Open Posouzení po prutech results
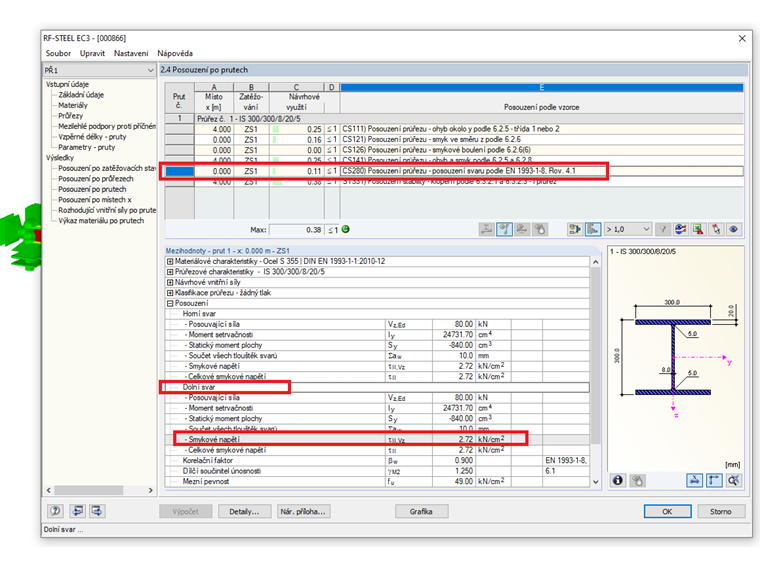Image resolution: width=760 pixels, height=570 pixels. click(92, 190)
